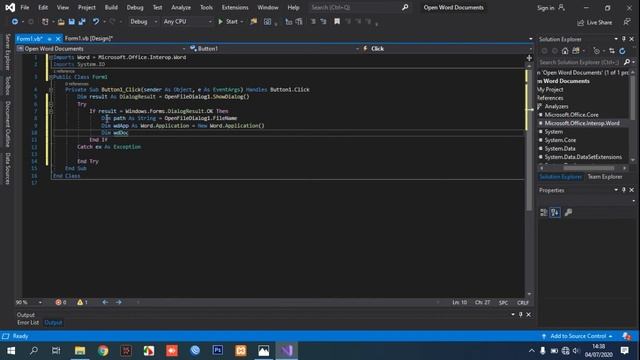Start debugging with the green Start button

click(x=228, y=22)
